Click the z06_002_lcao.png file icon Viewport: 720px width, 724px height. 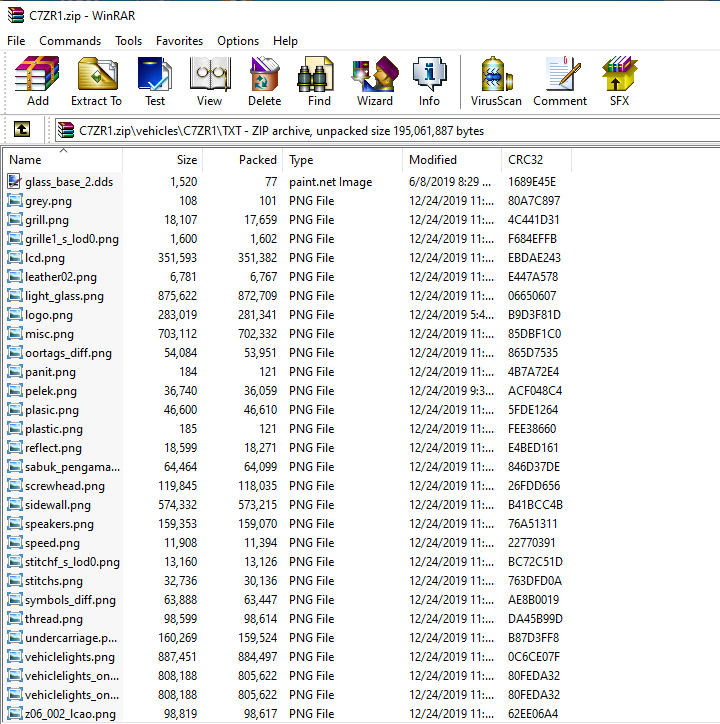pyautogui.click(x=15, y=713)
